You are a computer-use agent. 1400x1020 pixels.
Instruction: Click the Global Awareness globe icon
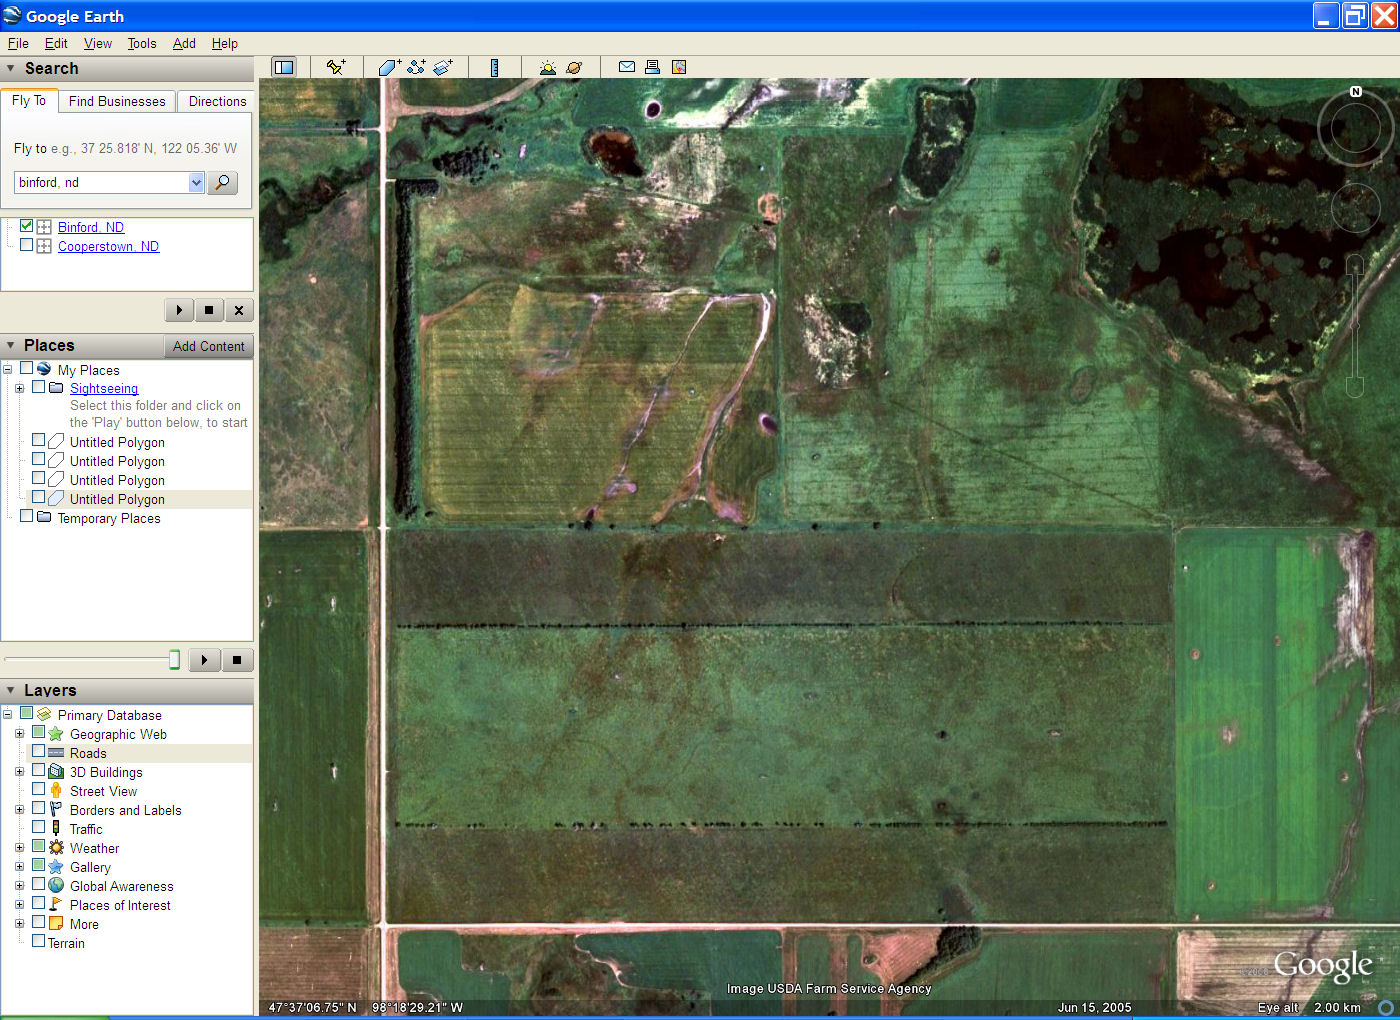56,886
